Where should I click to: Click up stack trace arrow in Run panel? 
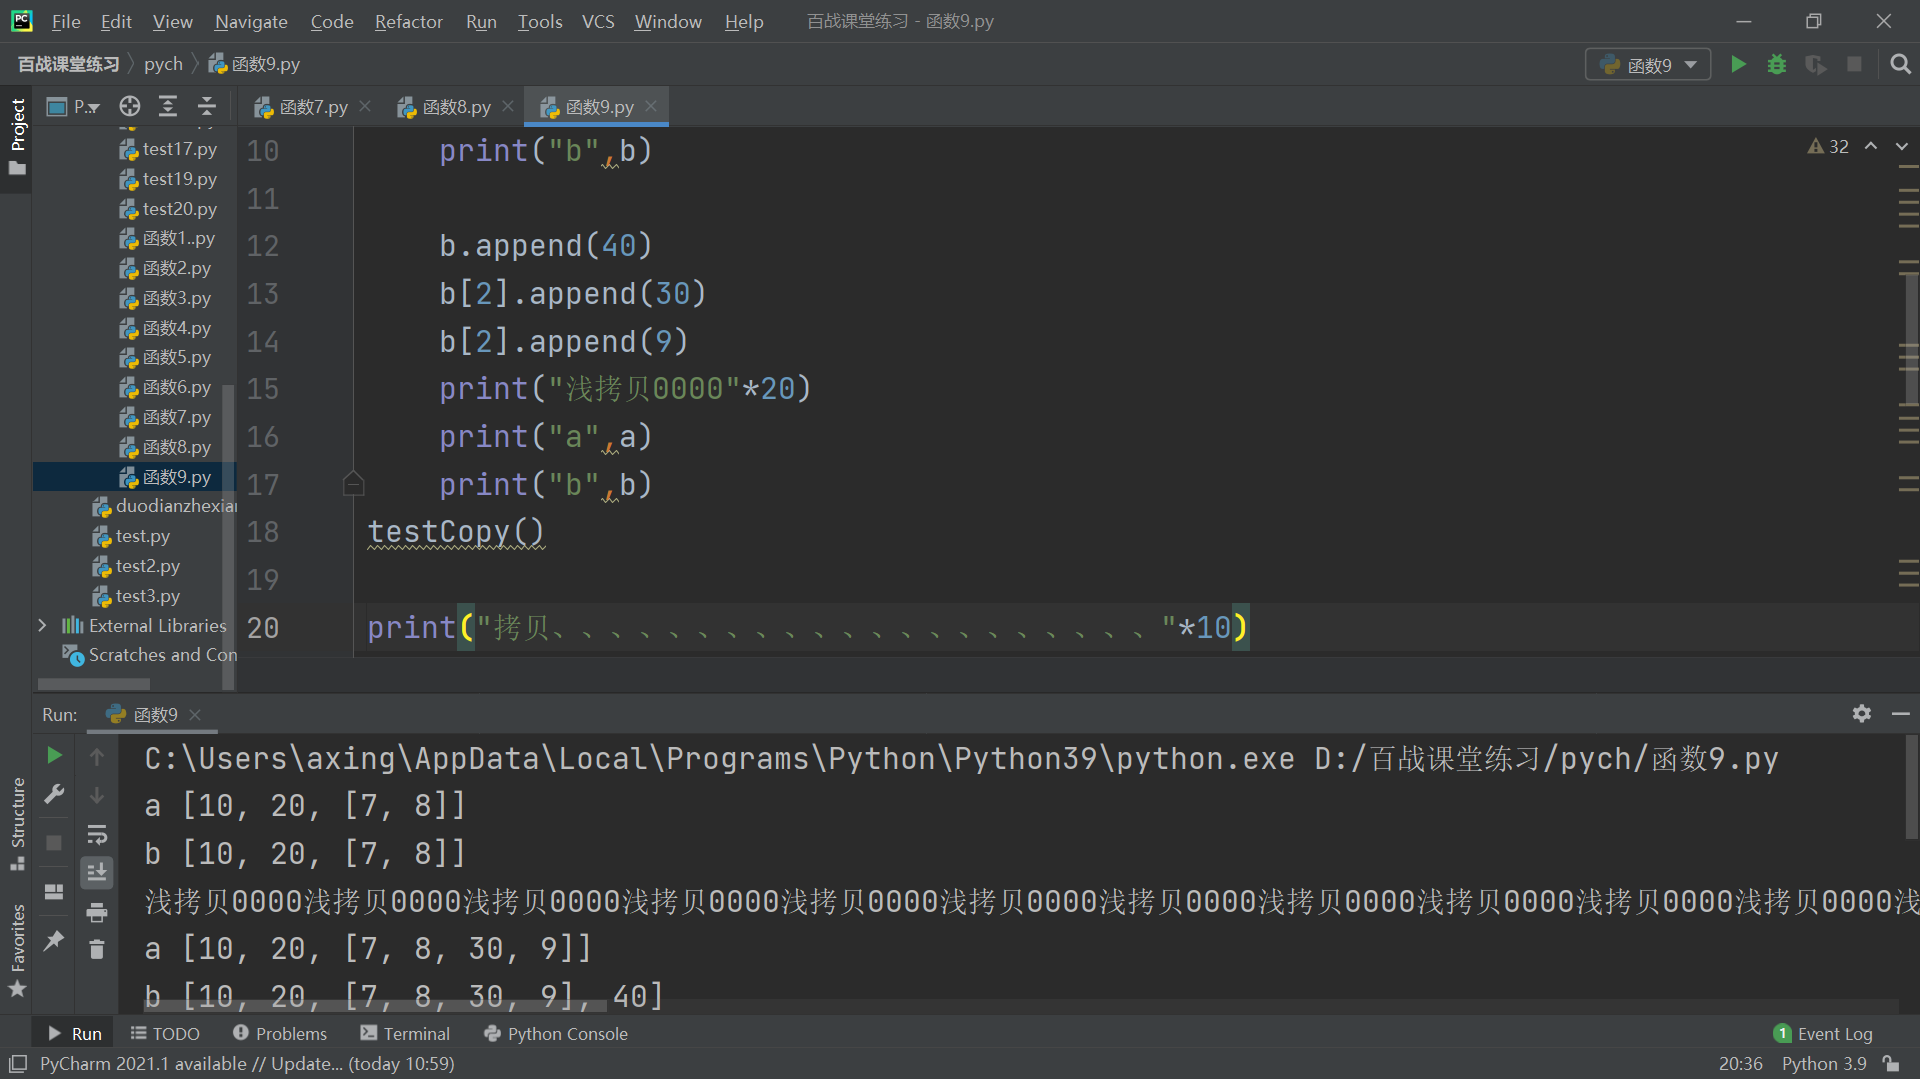coord(97,757)
